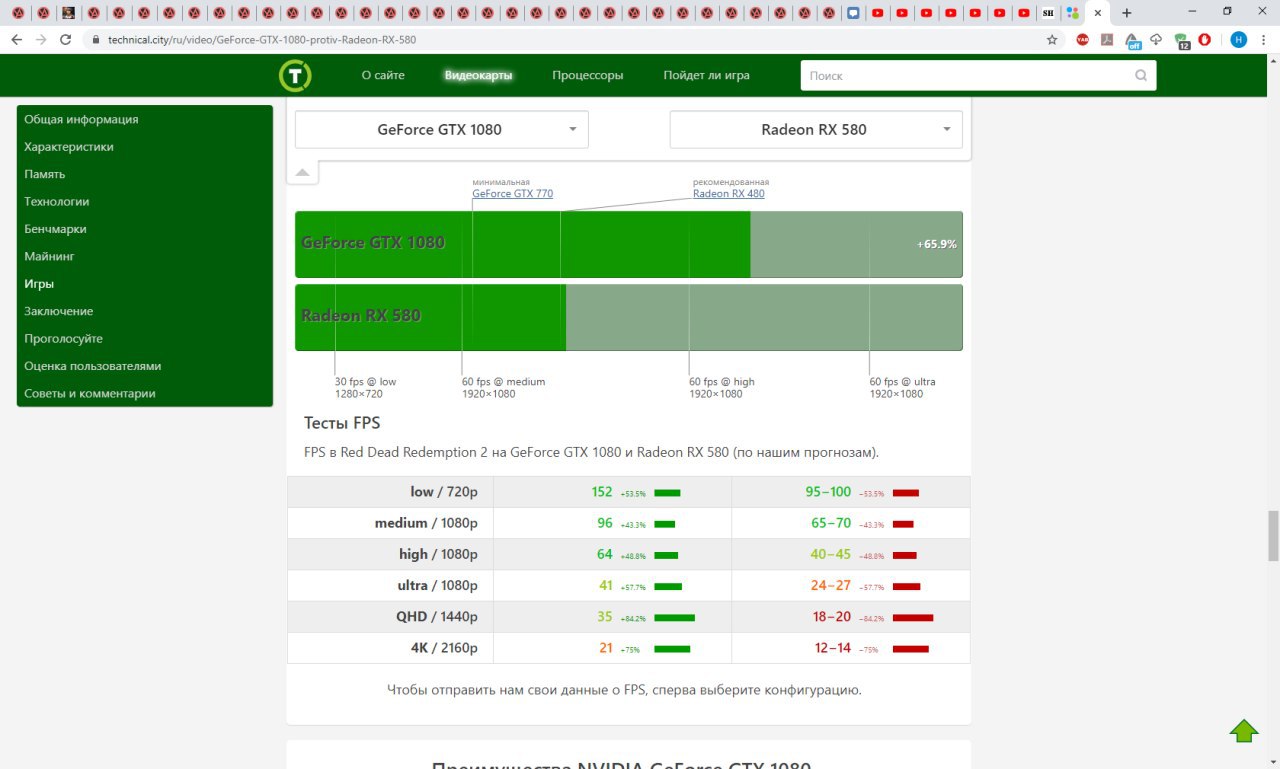Go to 'Советы и комментарии' section
The width and height of the screenshot is (1280, 769).
(x=90, y=393)
